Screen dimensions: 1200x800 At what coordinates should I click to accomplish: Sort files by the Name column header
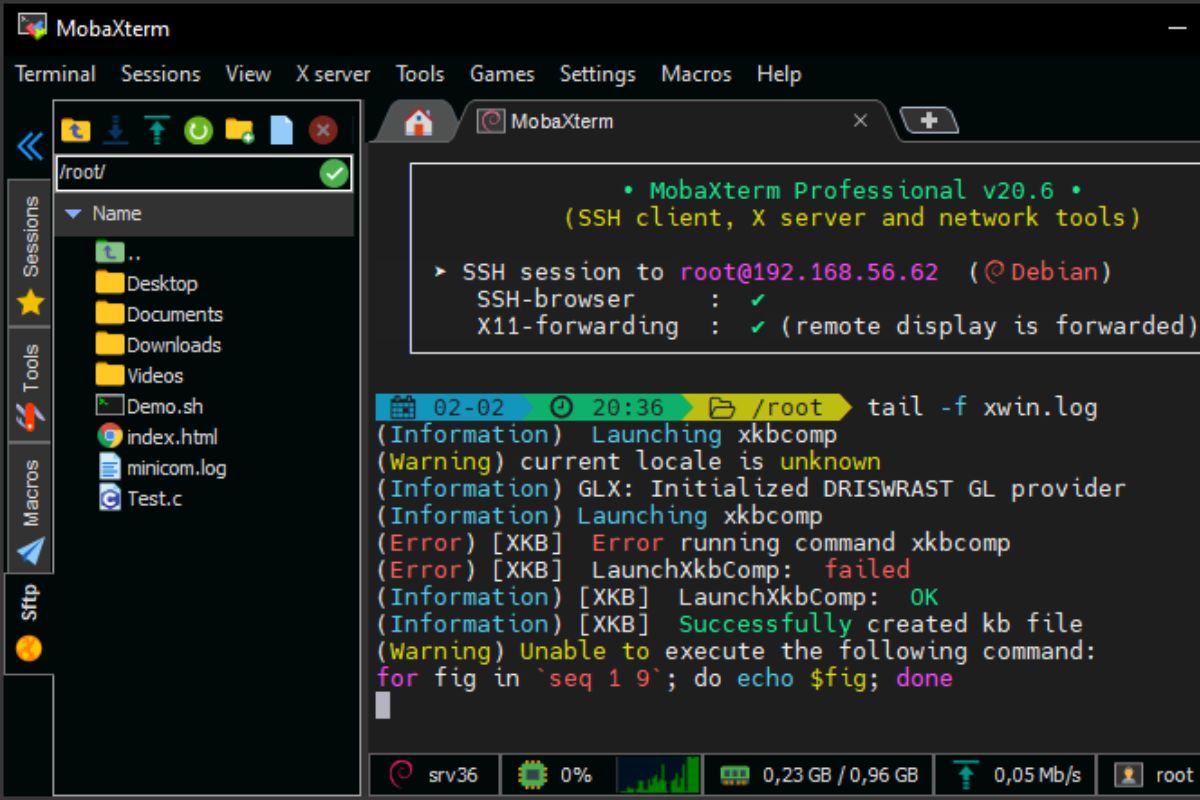(204, 213)
